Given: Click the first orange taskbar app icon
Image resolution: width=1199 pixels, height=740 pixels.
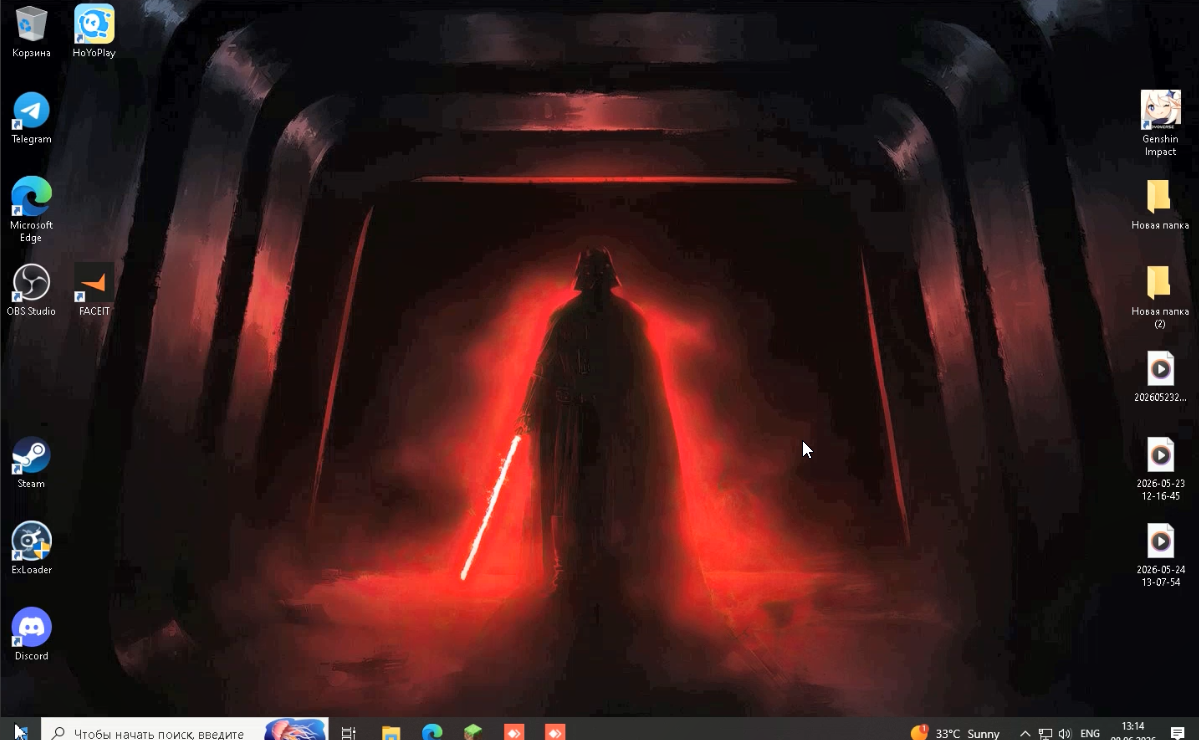Looking at the screenshot, I should [x=514, y=732].
